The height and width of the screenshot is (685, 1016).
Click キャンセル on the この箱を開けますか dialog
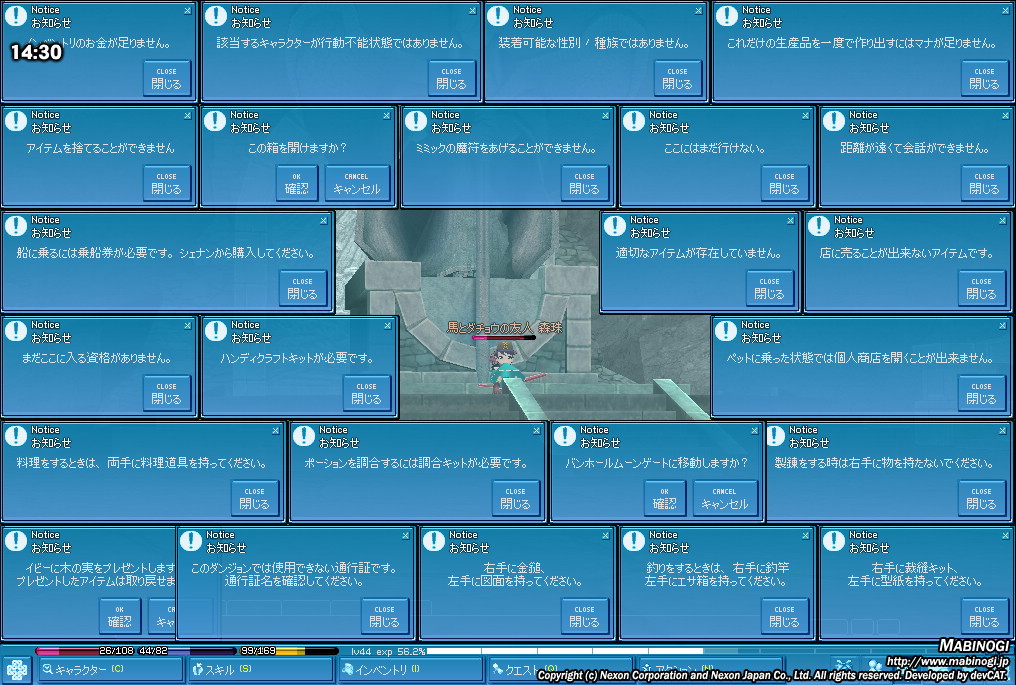(x=356, y=183)
